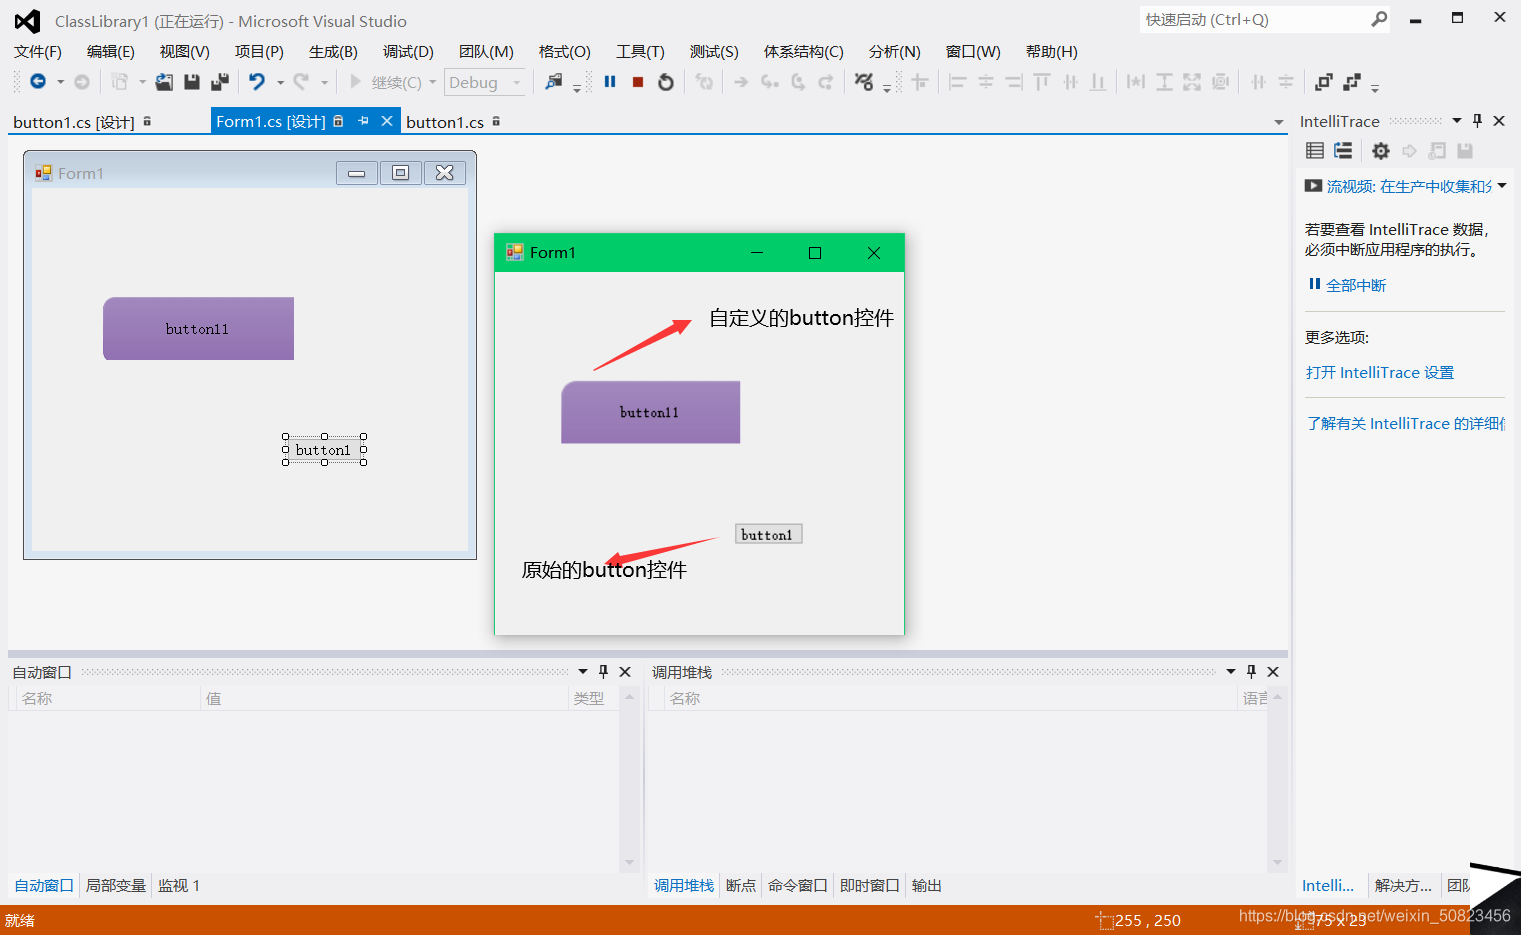Click the 全部中断 link
The width and height of the screenshot is (1521, 935).
pos(1356,285)
